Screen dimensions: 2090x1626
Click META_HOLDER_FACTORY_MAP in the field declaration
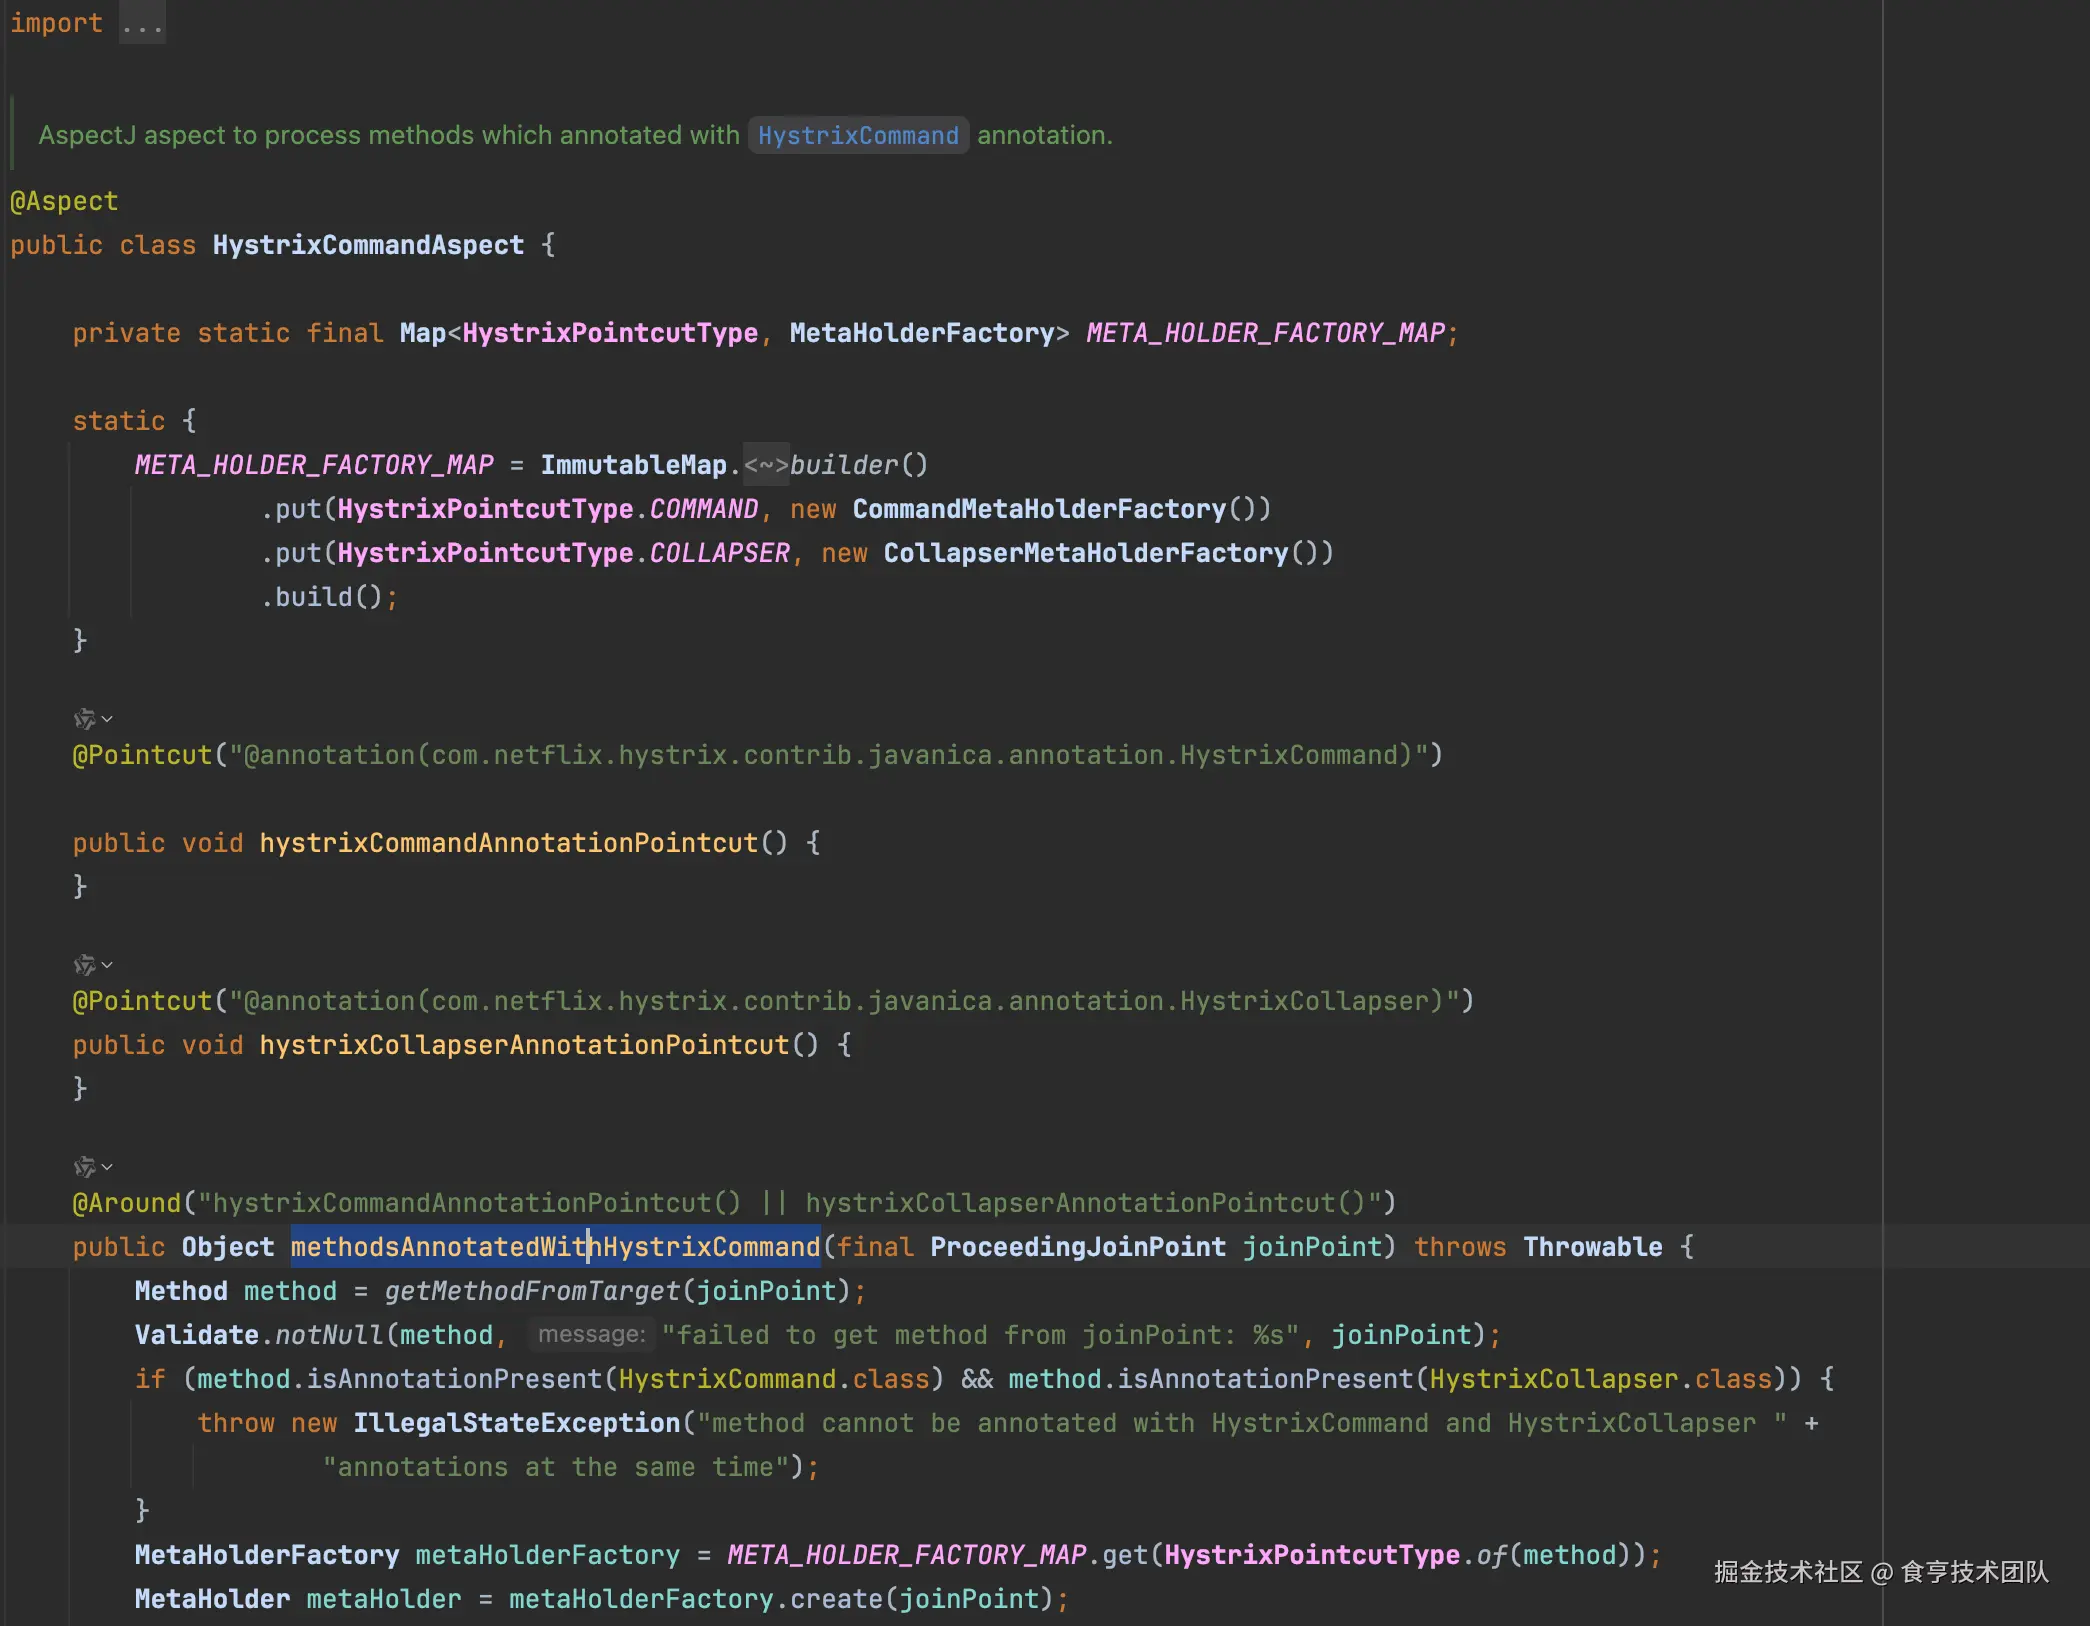[1265, 333]
